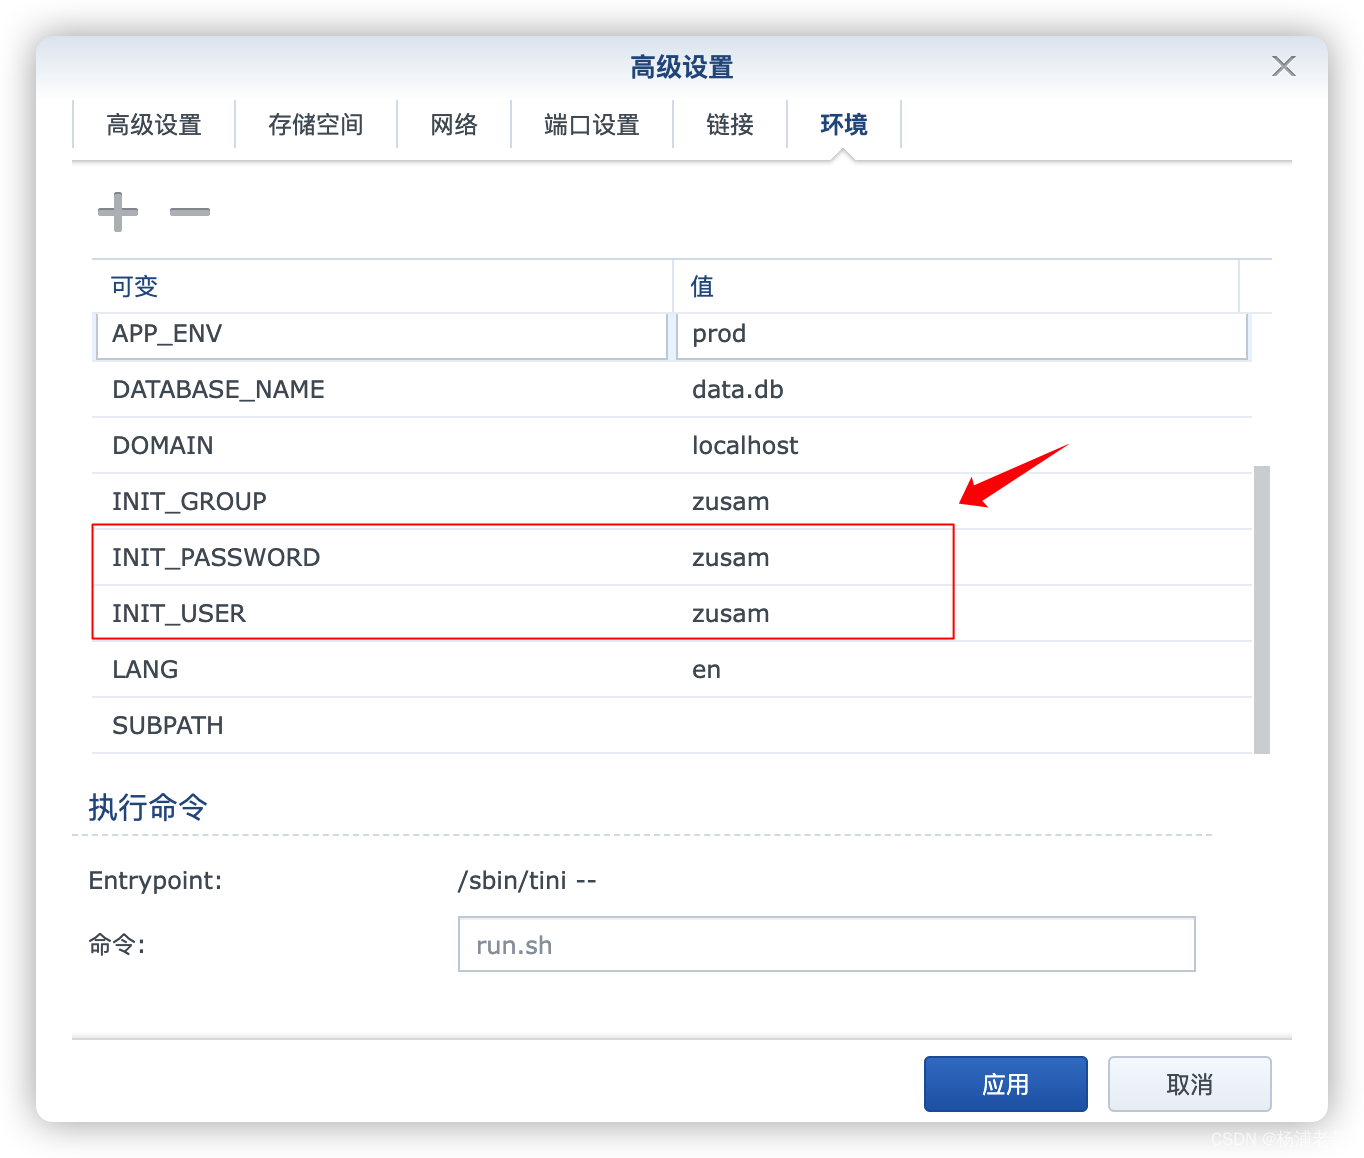
Task: Select the DOMAIN variable cell
Action: [x=382, y=445]
